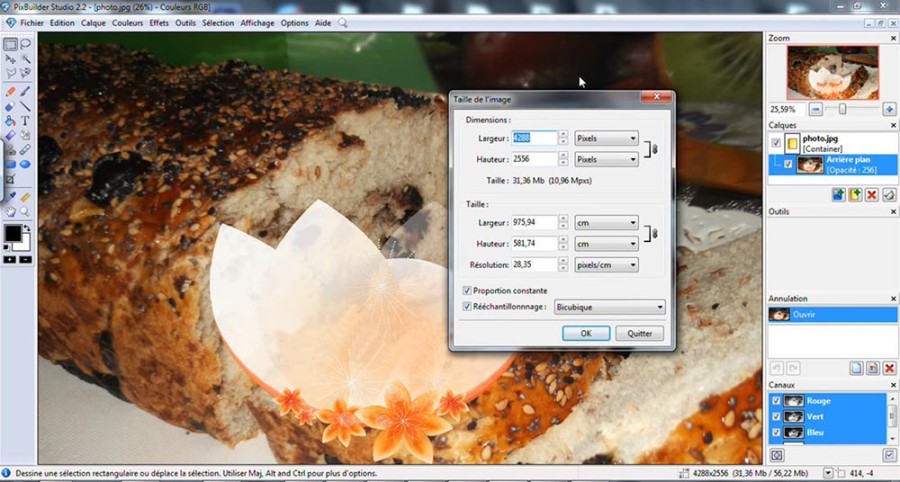Swap foreground and background colors
The width and height of the screenshot is (900, 482).
point(26,229)
